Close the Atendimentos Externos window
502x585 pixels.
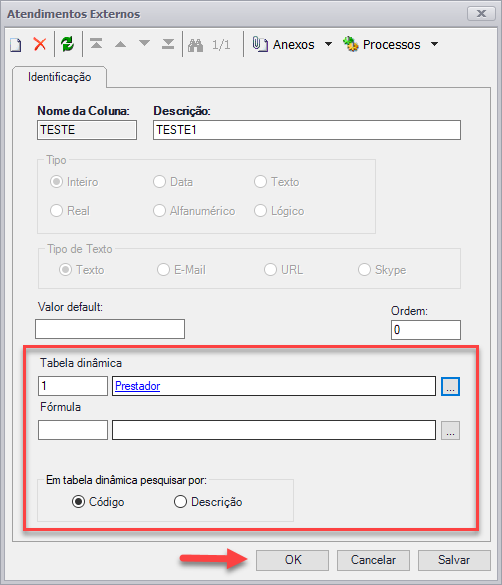tap(481, 14)
